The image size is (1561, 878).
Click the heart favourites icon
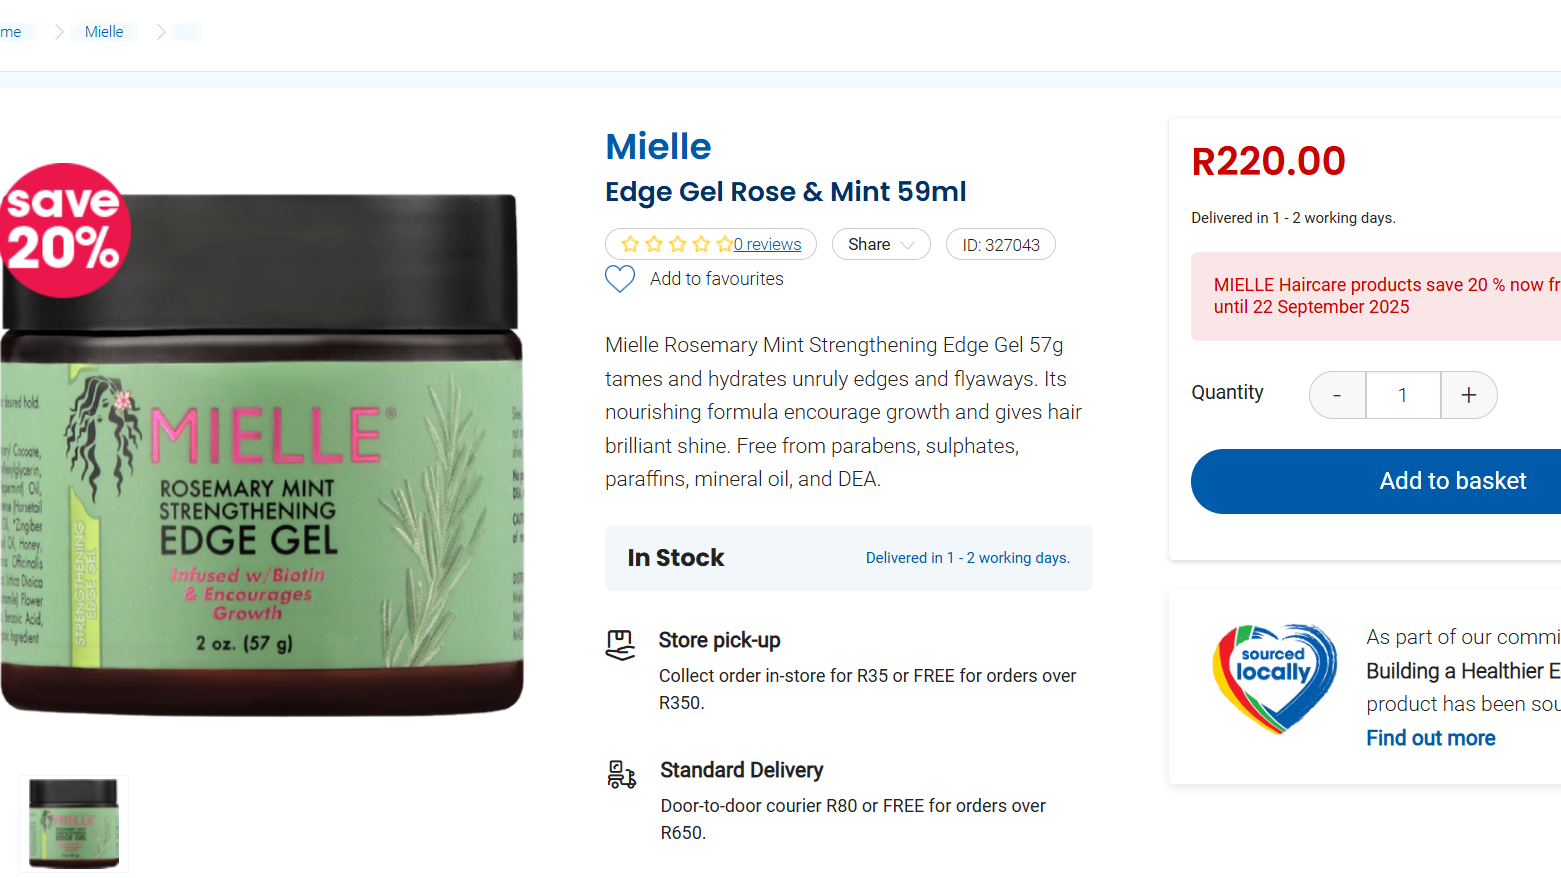(x=620, y=279)
